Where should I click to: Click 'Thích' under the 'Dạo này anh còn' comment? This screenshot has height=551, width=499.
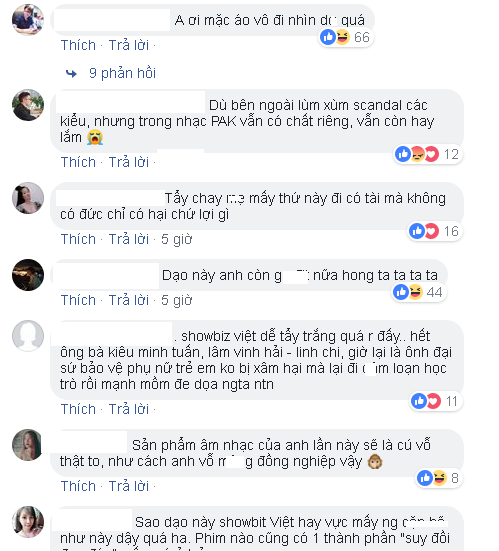[78, 300]
